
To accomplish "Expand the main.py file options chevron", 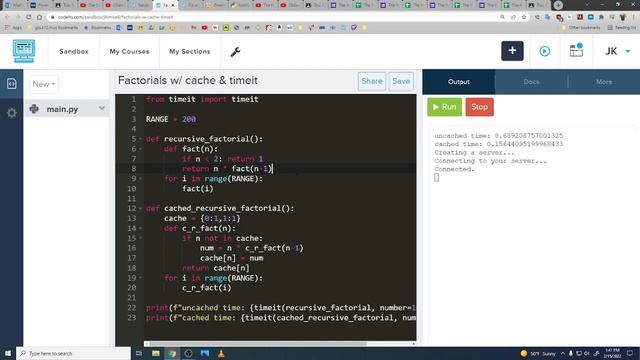I will pyautogui.click(x=102, y=108).
